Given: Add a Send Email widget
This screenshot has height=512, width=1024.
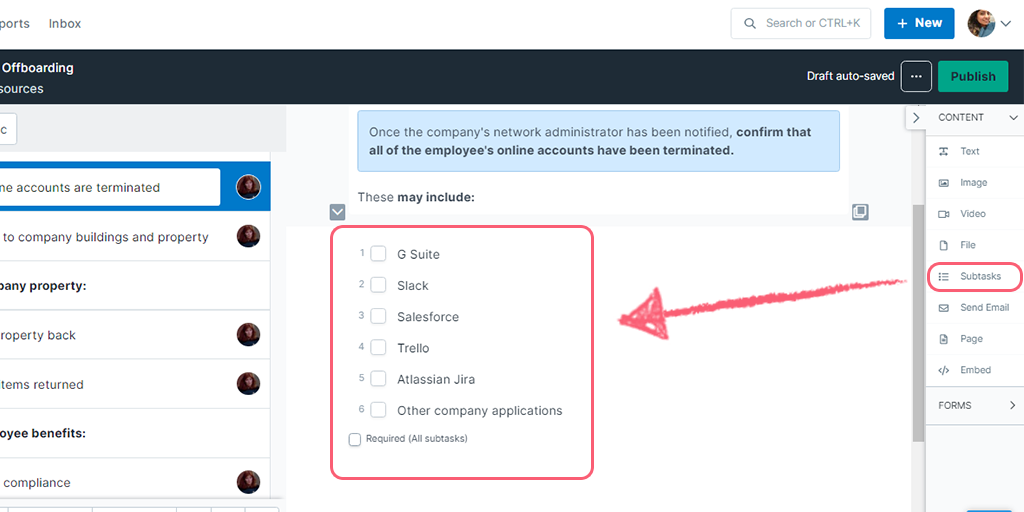Looking at the screenshot, I should pyautogui.click(x=983, y=308).
